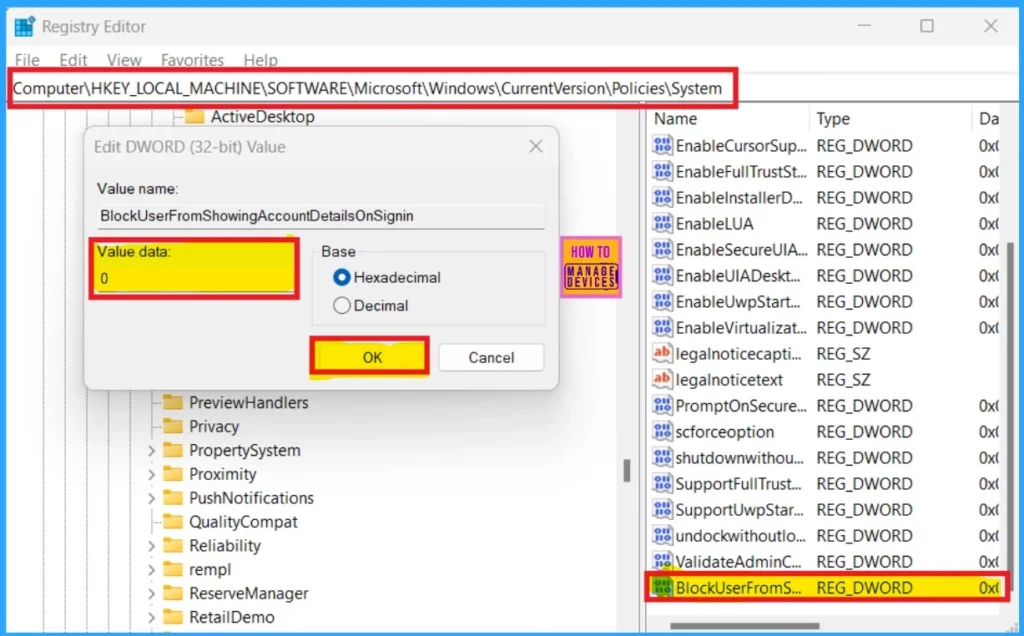Select the ReserveManager tree key
The image size is (1024, 636).
[x=249, y=594]
